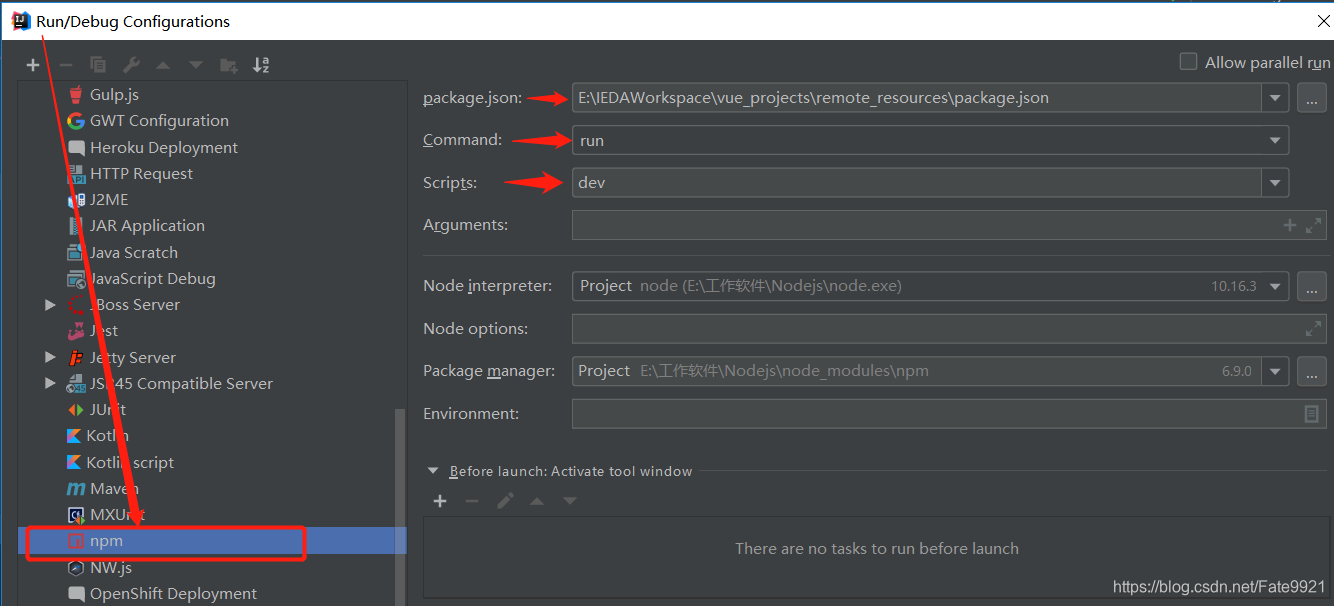
Task: Expand the Jetty Server node
Action: point(50,357)
